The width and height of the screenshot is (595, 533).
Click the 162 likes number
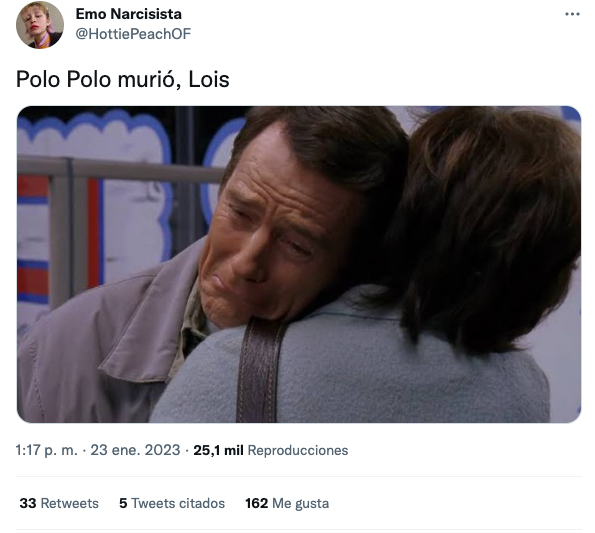click(x=257, y=503)
